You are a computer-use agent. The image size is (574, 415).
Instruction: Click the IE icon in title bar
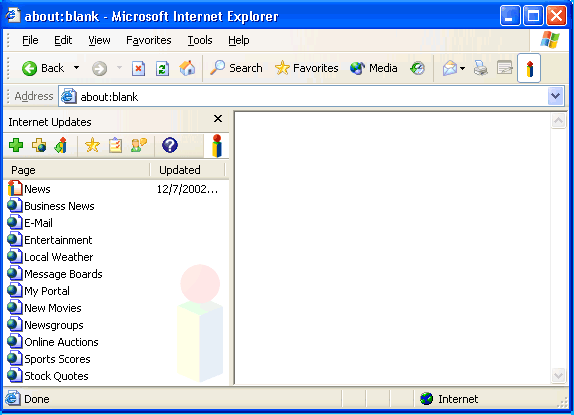pos(13,15)
